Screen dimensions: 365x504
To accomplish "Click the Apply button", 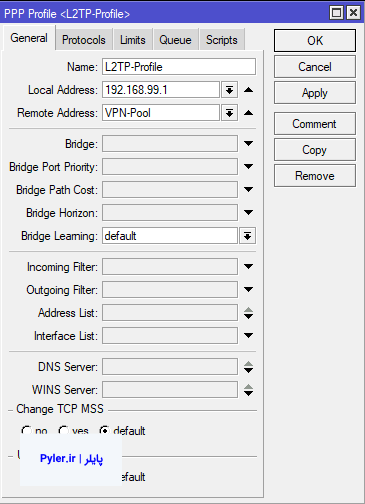I will pyautogui.click(x=315, y=93).
